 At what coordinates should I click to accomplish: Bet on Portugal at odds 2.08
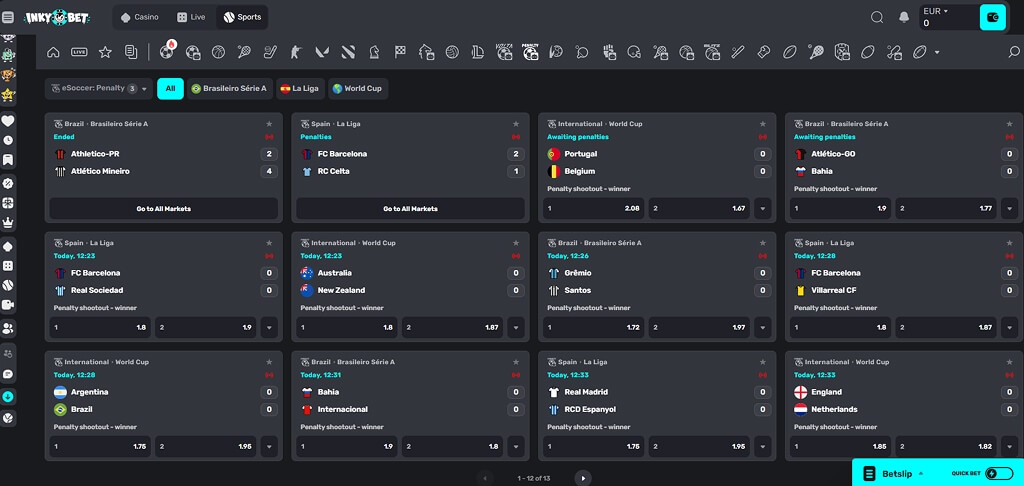pyautogui.click(x=594, y=208)
